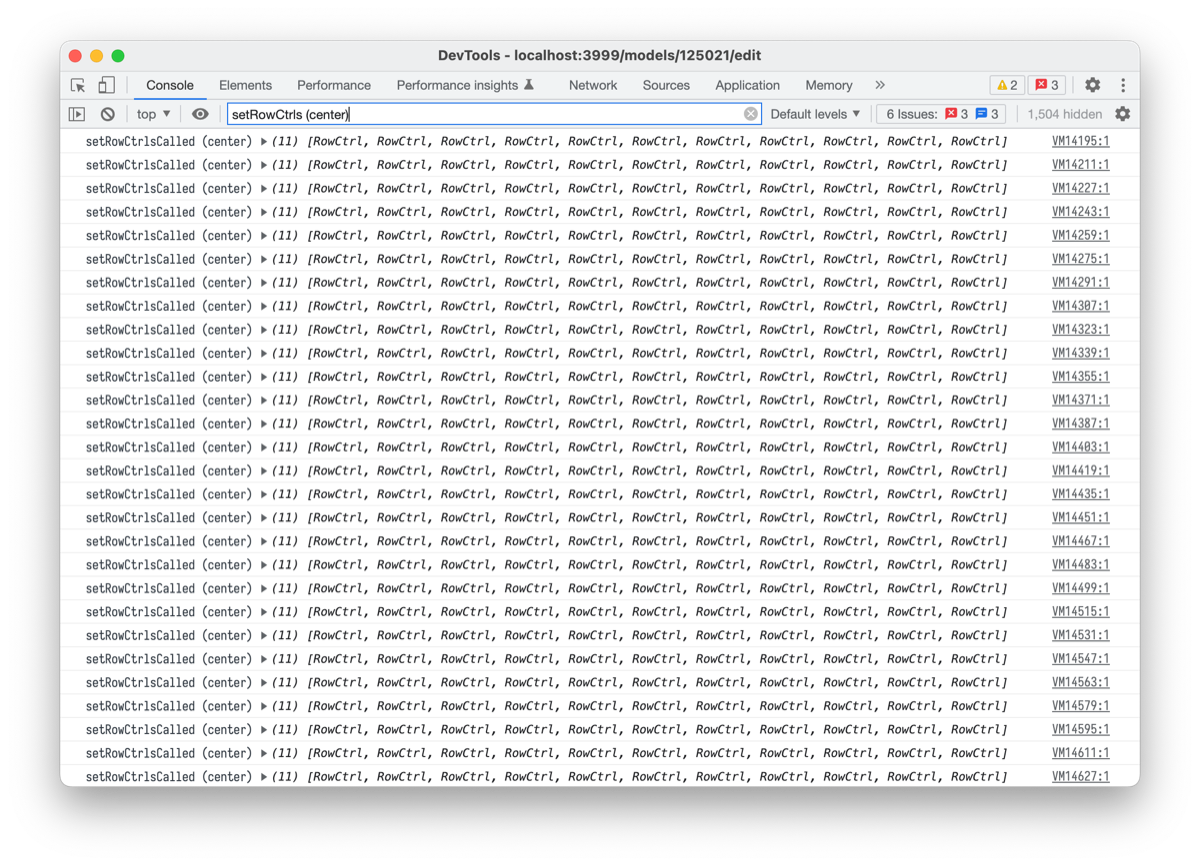Activate the inspect element picker icon
This screenshot has height=867, width=1200.
pyautogui.click(x=78, y=85)
